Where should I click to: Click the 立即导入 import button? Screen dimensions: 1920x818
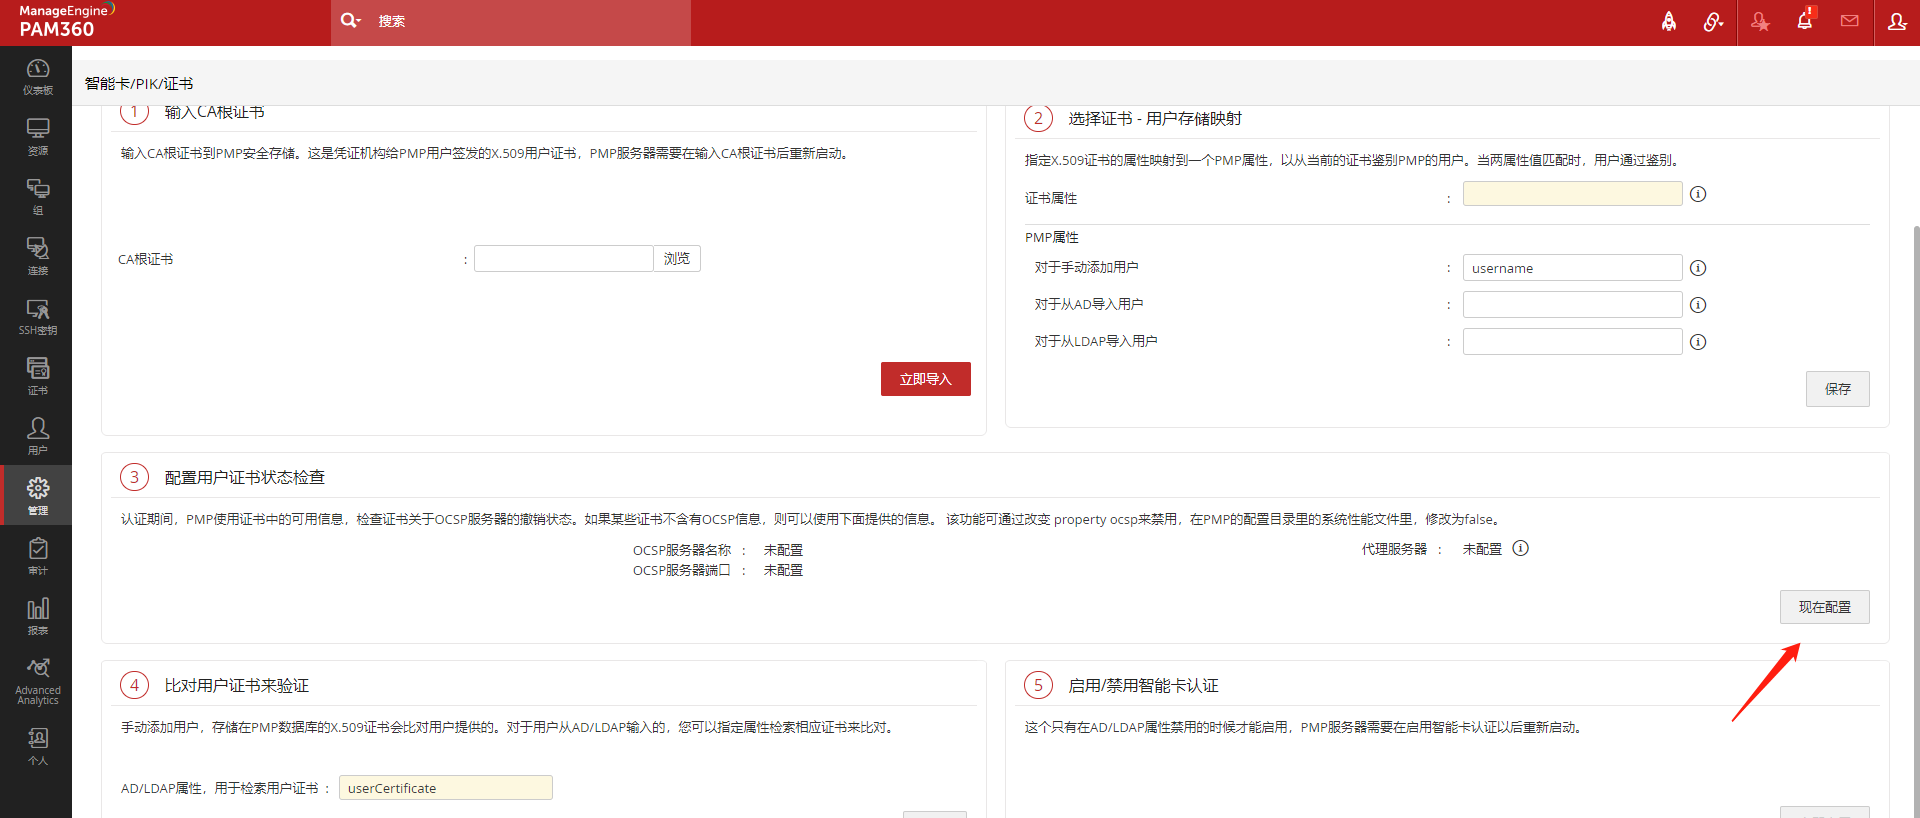point(925,379)
